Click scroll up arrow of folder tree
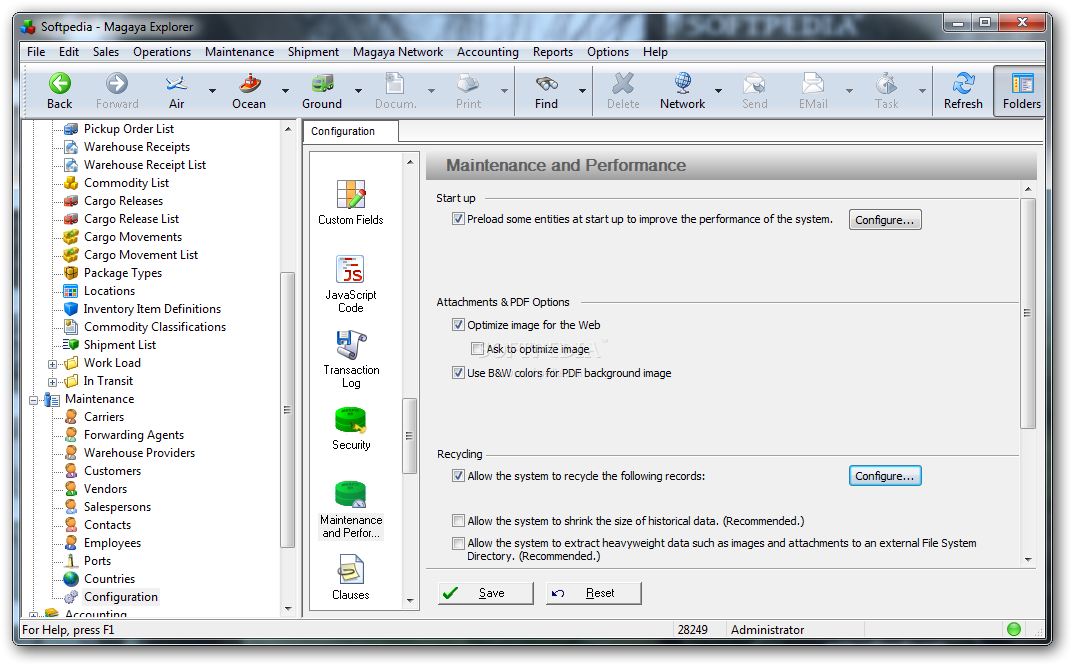1073x666 pixels. click(287, 129)
